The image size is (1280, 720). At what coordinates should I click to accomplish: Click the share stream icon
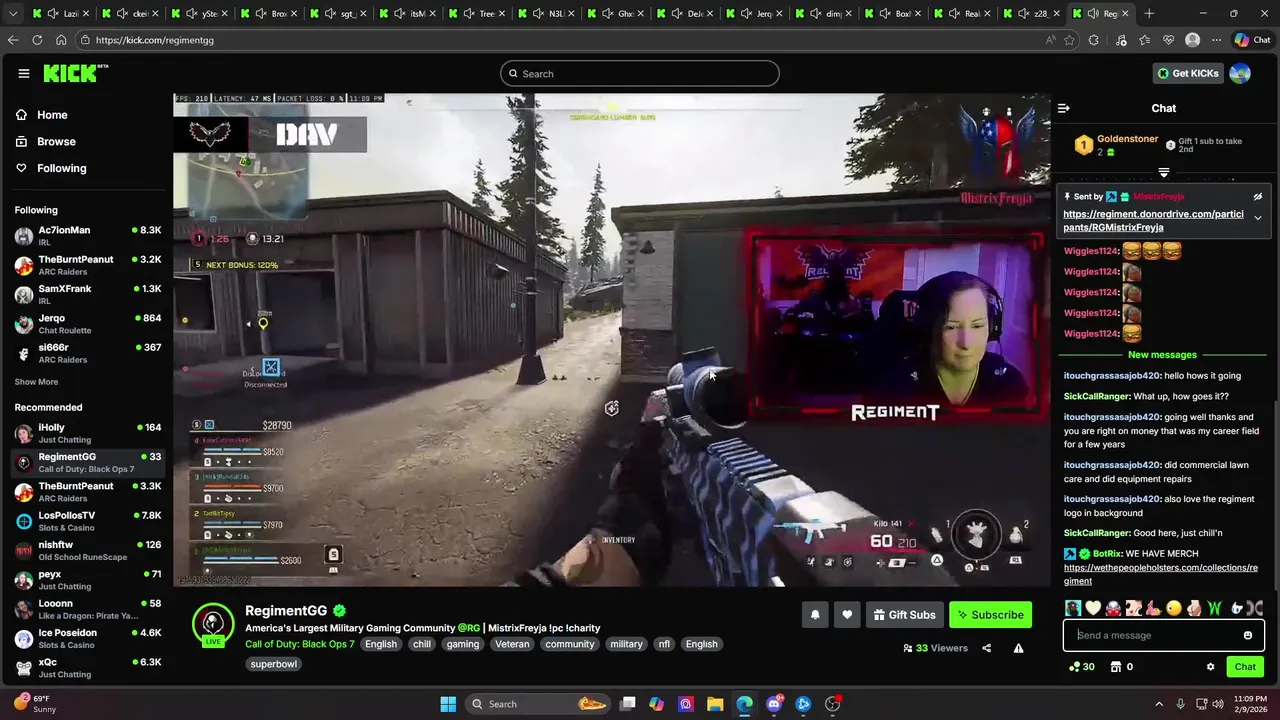[986, 648]
